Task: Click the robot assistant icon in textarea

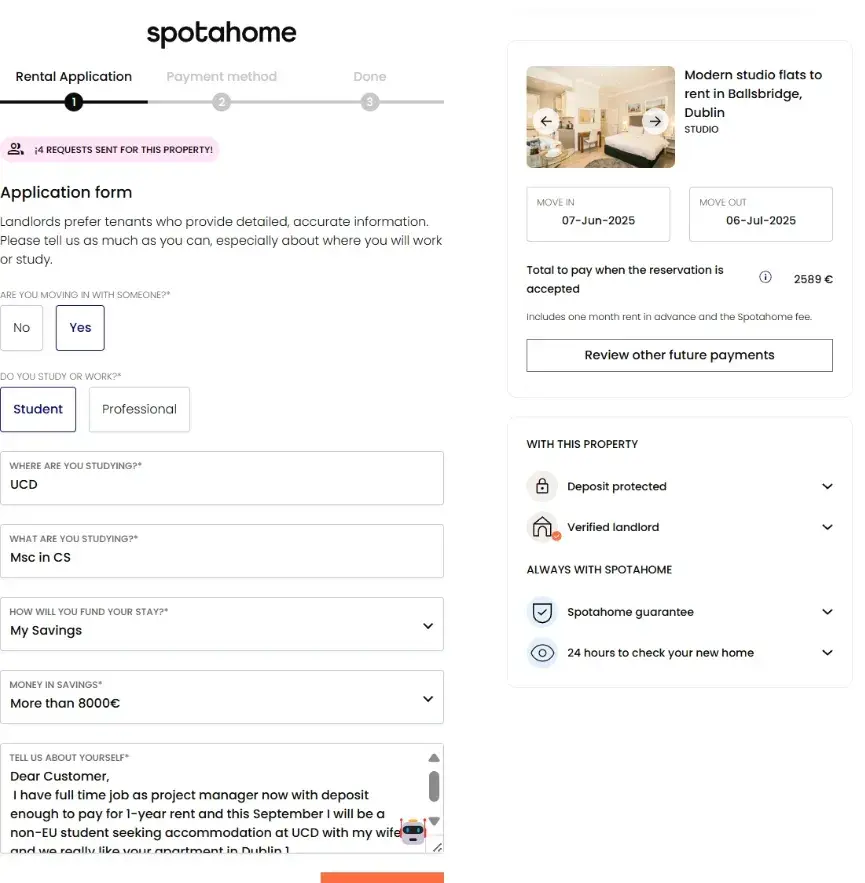Action: coord(413,830)
